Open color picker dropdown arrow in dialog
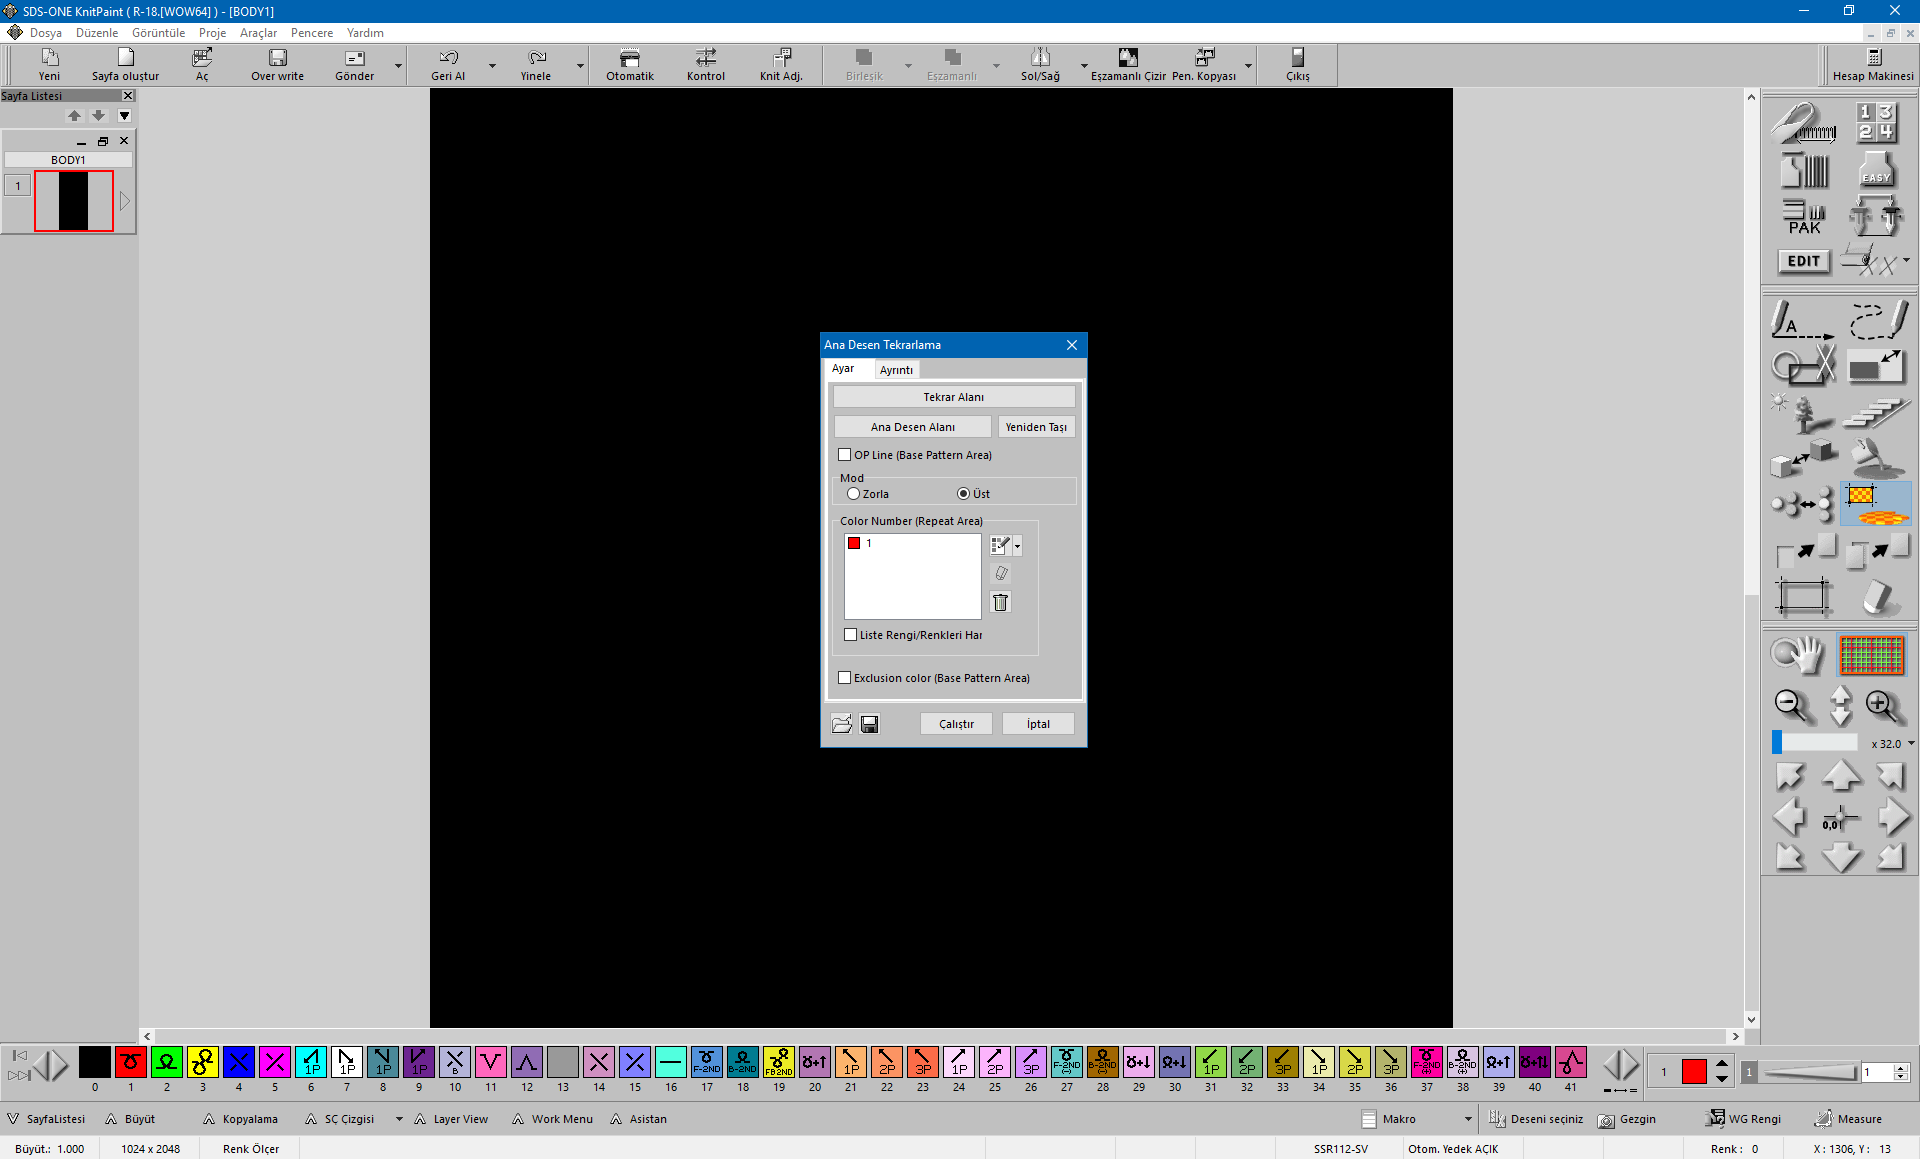The width and height of the screenshot is (1920, 1159). click(x=1018, y=546)
